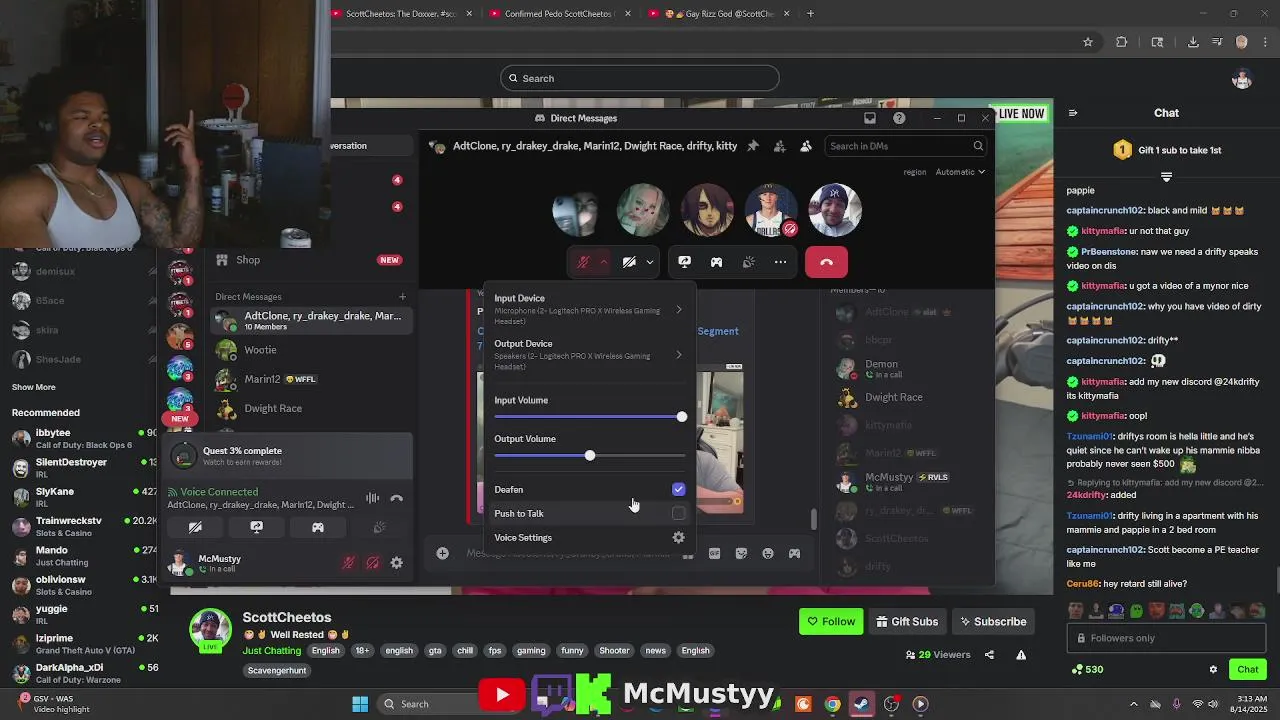The image size is (1280, 720).
Task: Adjust the Input Volume slider handle
Action: coord(682,417)
